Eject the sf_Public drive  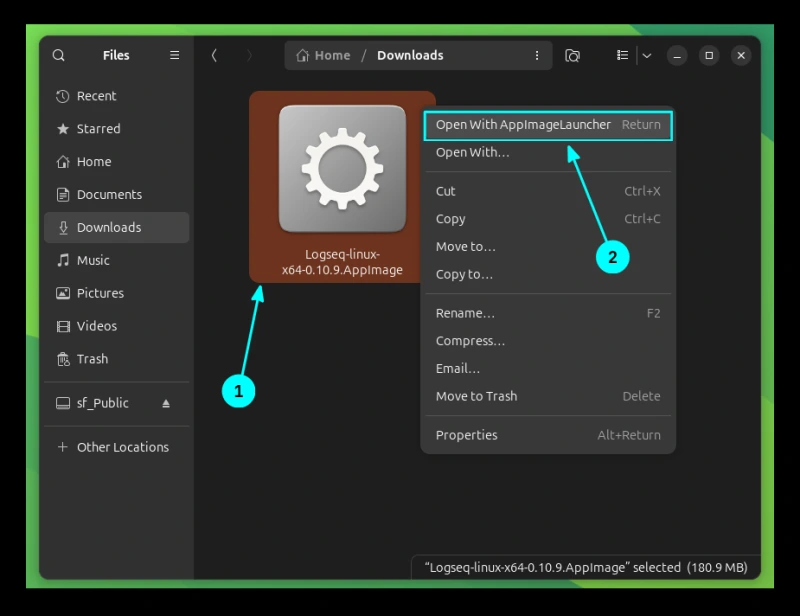166,403
